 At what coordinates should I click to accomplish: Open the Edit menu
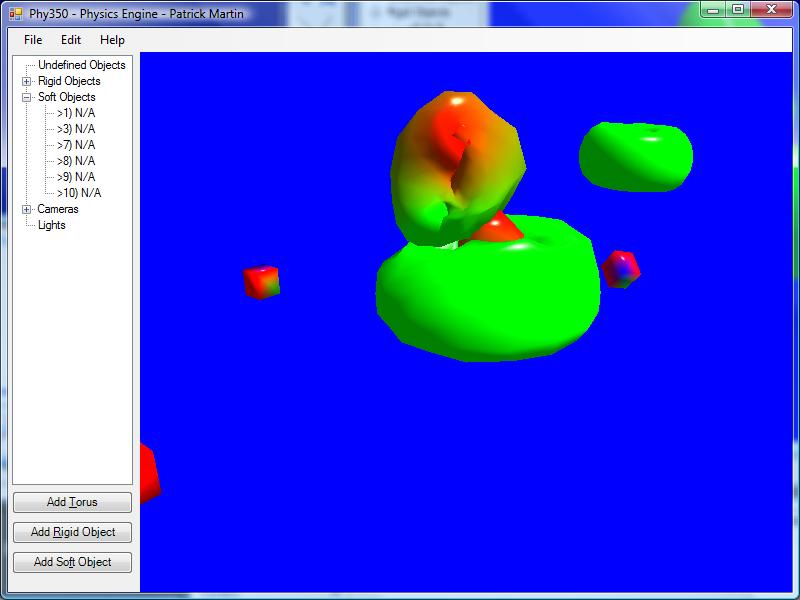[x=70, y=40]
